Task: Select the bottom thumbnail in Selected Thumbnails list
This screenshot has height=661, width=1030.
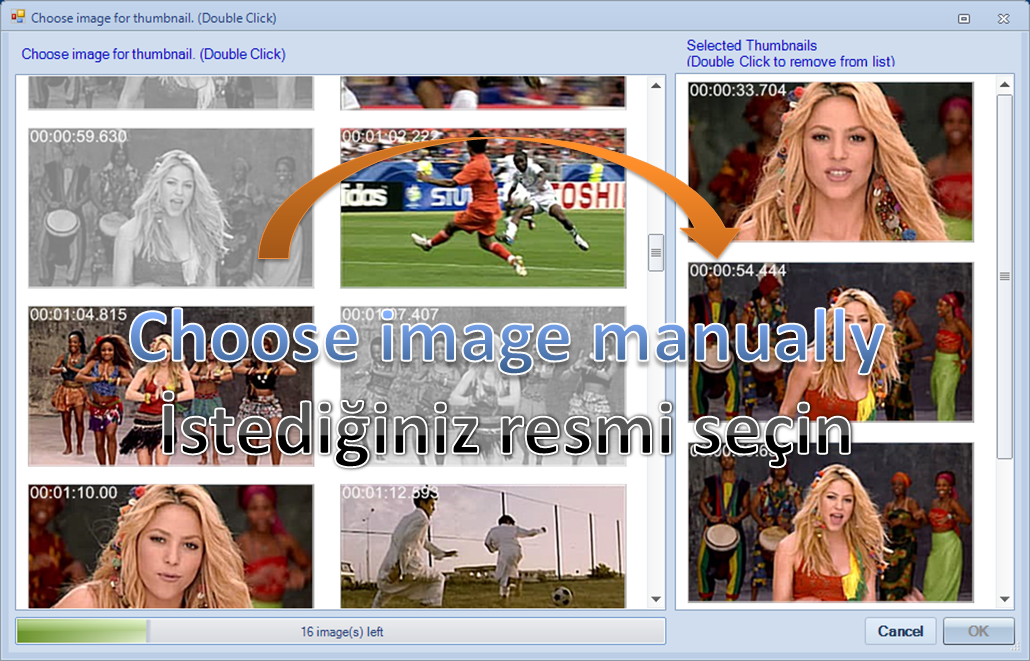Action: (x=830, y=522)
